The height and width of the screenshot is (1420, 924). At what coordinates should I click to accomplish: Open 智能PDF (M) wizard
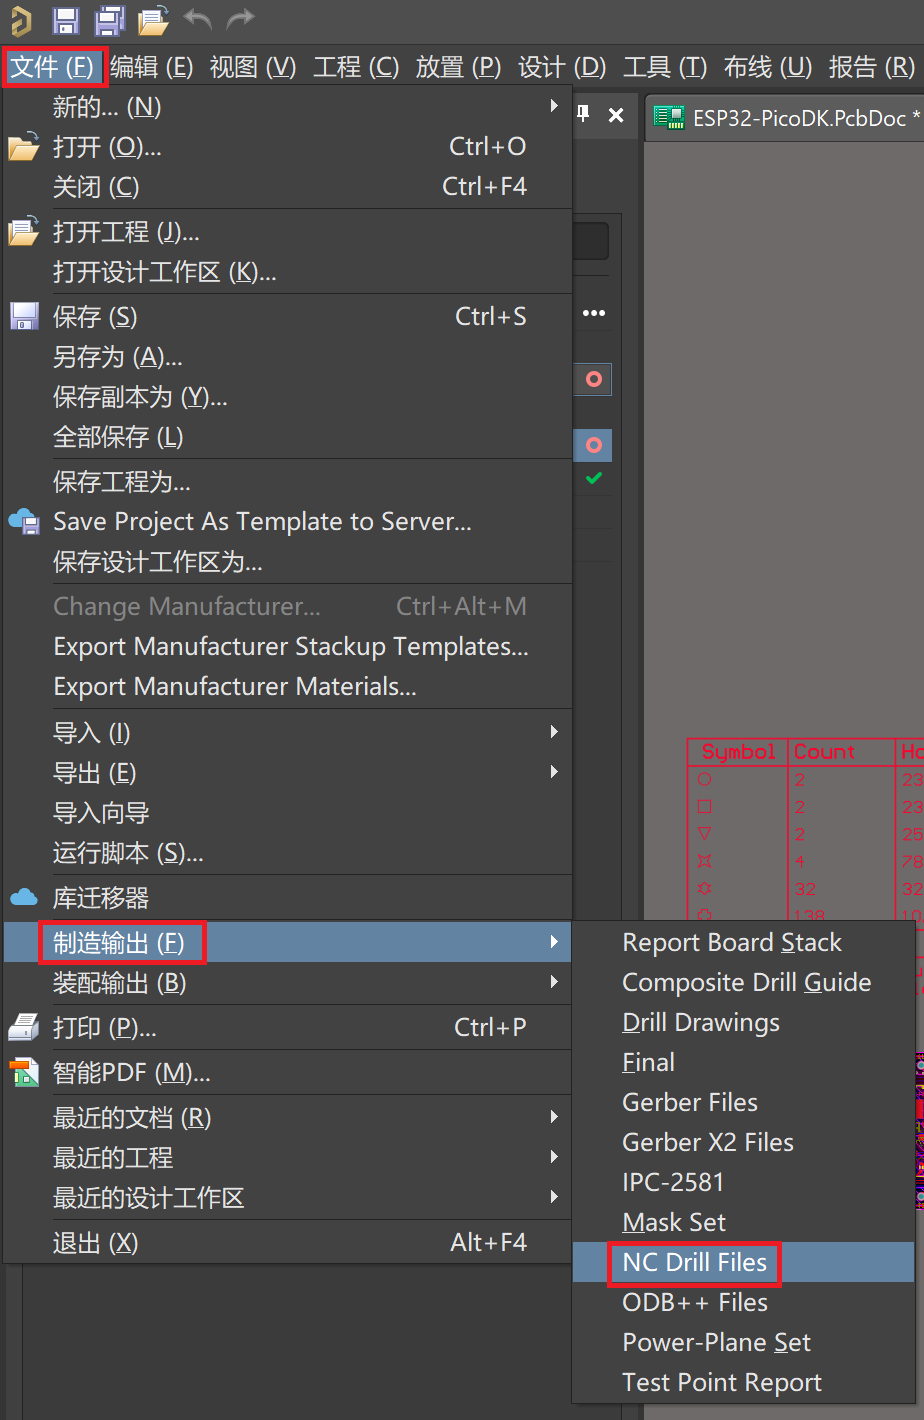click(x=131, y=1073)
